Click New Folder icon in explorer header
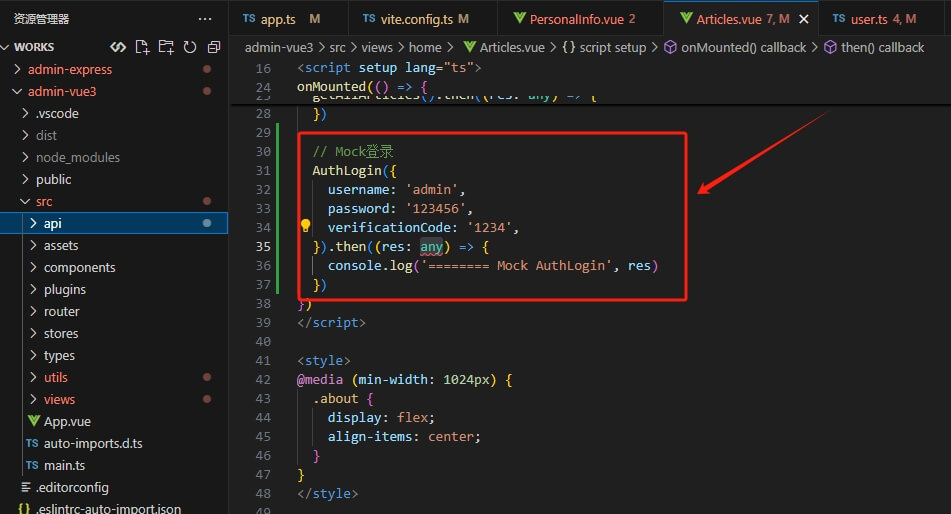 [x=166, y=47]
